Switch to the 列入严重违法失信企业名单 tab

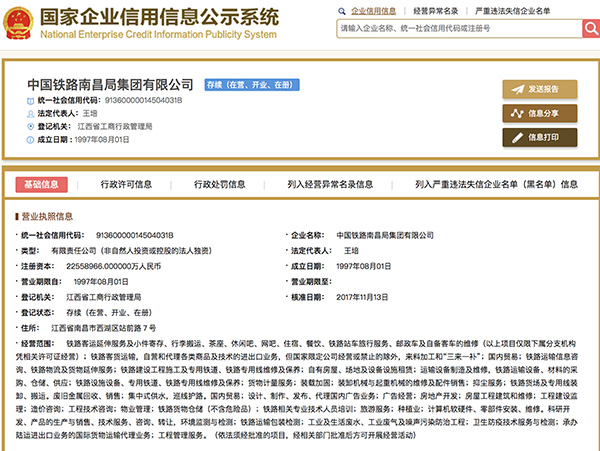497,185
